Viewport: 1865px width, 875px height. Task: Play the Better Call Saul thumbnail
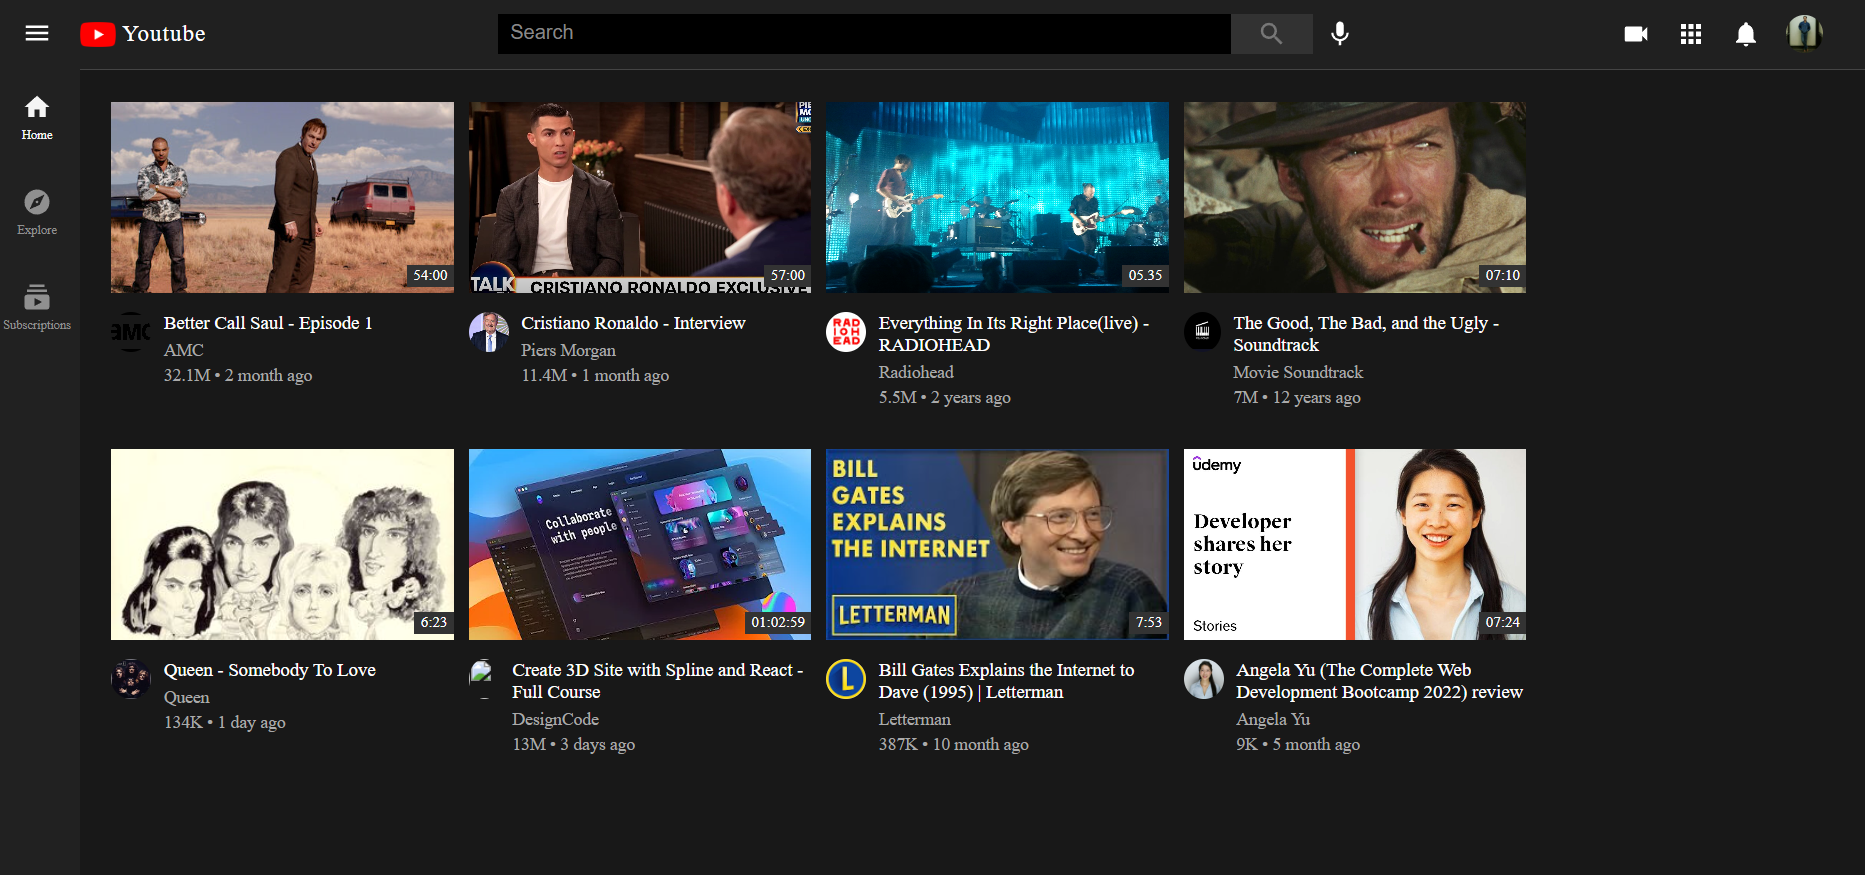click(x=282, y=197)
